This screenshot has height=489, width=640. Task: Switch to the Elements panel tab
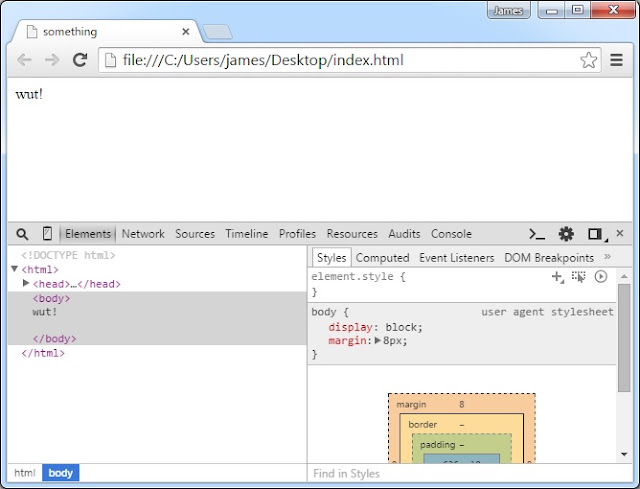(88, 234)
